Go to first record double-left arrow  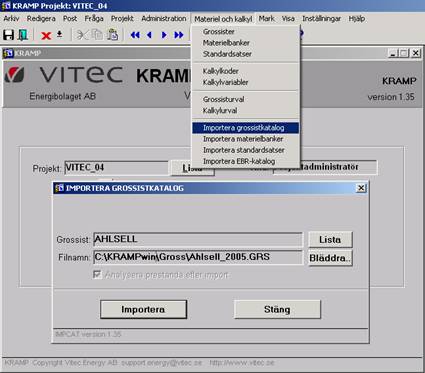click(135, 35)
